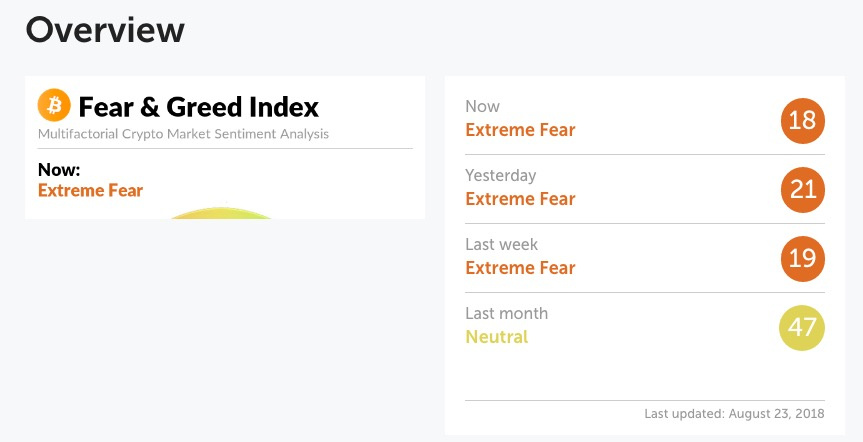Image resolution: width=863 pixels, height=442 pixels.
Task: Click the orange 18 score circle
Action: coord(802,121)
